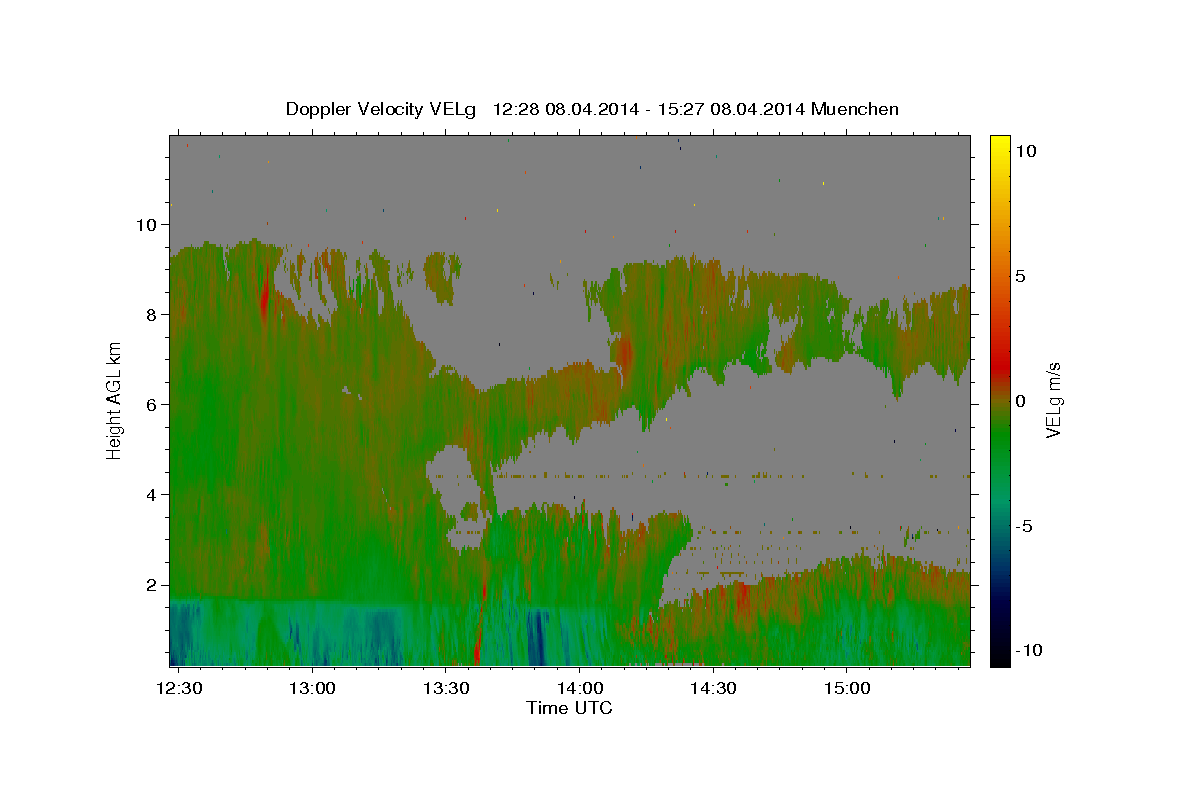Click the '13:30' time axis label
The height and width of the screenshot is (800, 1200).
pos(446,688)
